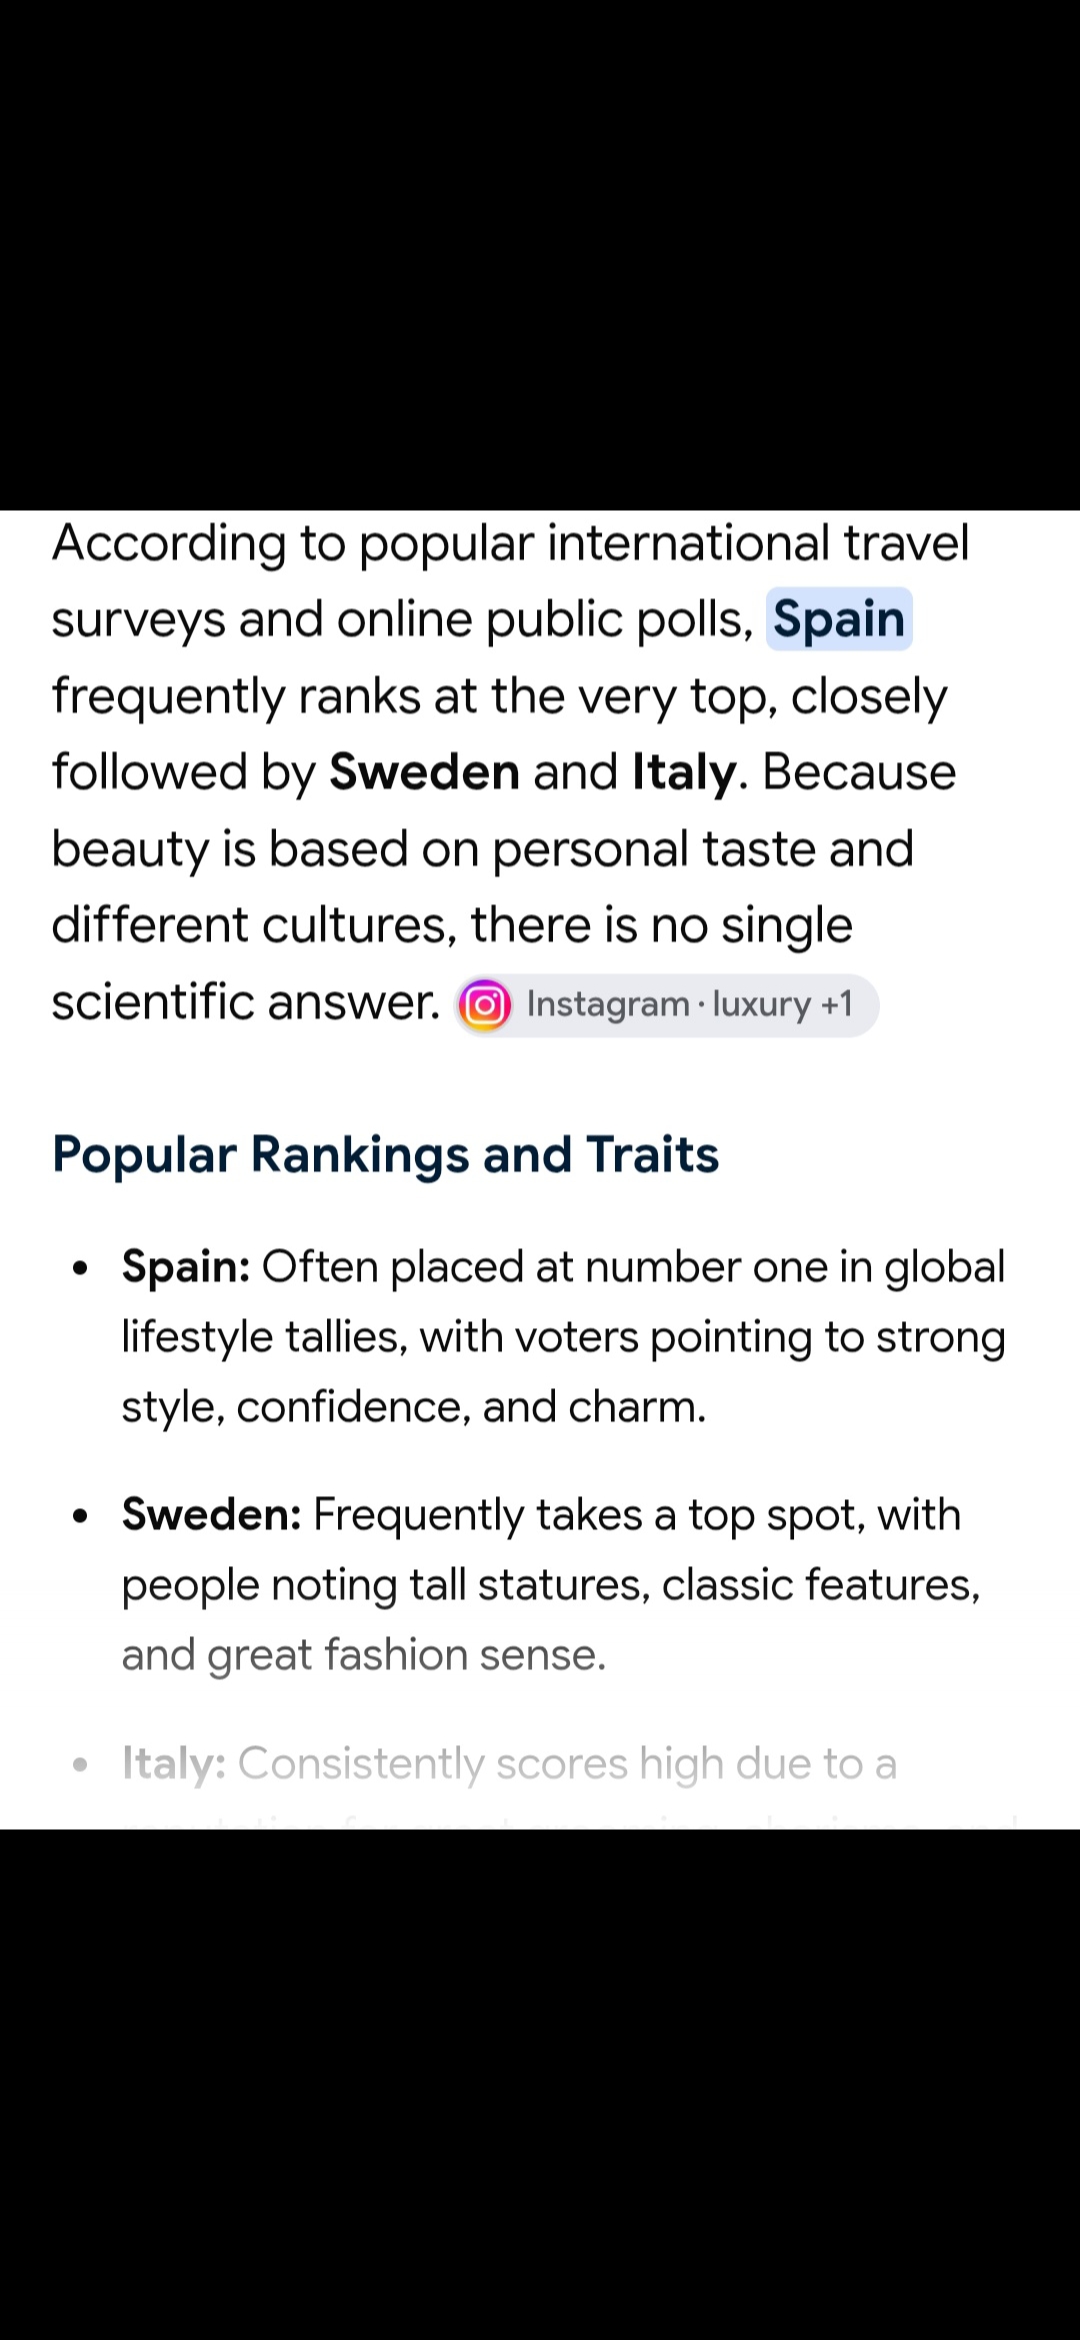The width and height of the screenshot is (1080, 2340).
Task: Tap the Instagram logo icon
Action: [485, 1005]
